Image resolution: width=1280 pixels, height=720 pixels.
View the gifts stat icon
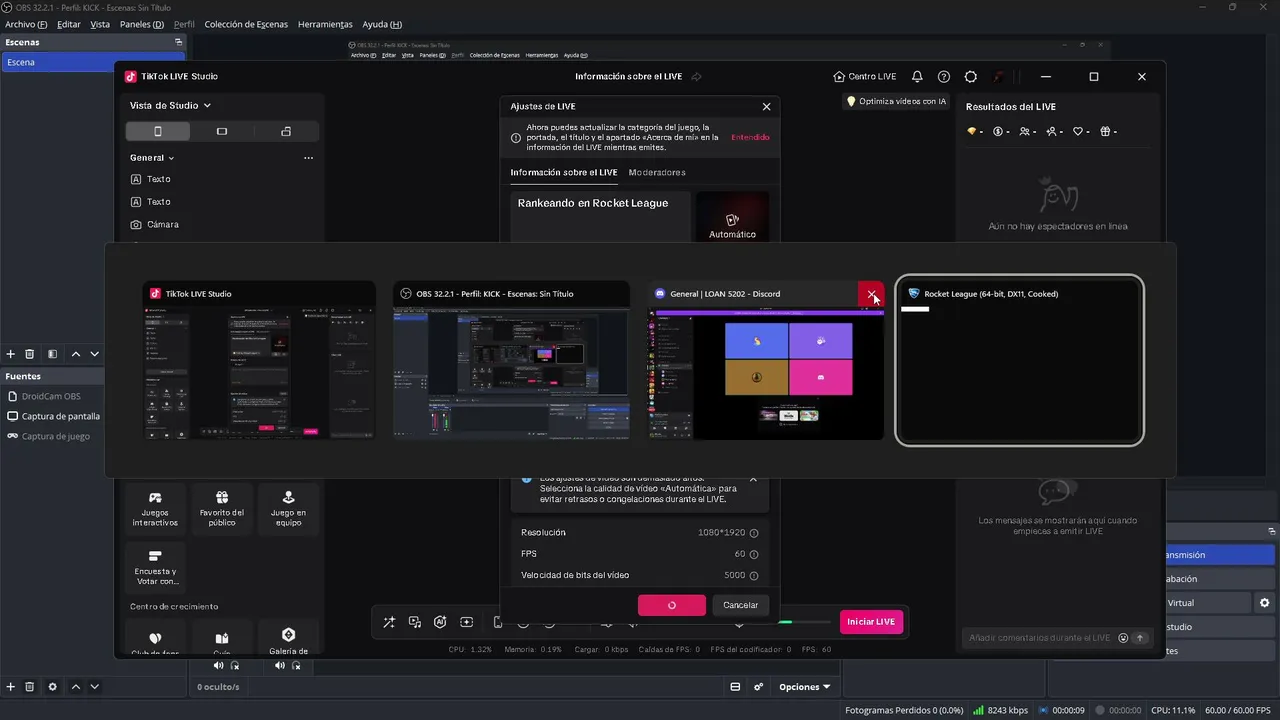click(1105, 131)
